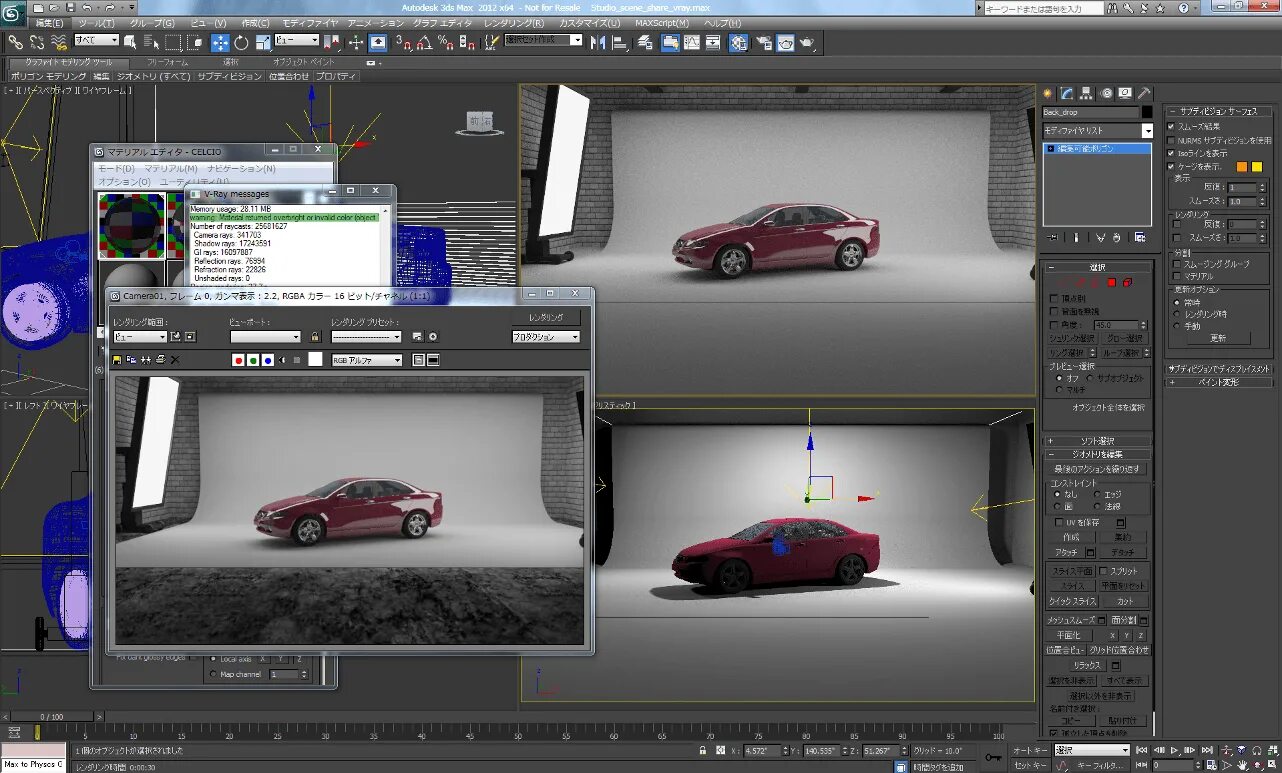
Task: Toggle the Angle Snap icon
Action: [x=425, y=42]
